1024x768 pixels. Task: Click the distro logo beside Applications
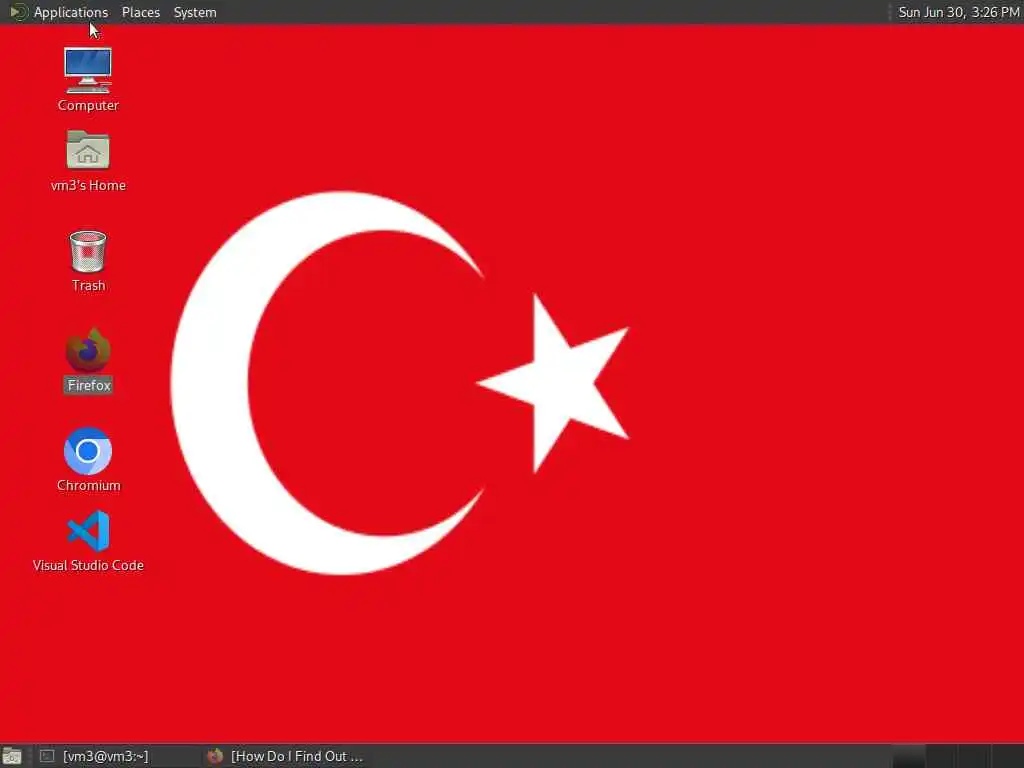click(x=18, y=12)
